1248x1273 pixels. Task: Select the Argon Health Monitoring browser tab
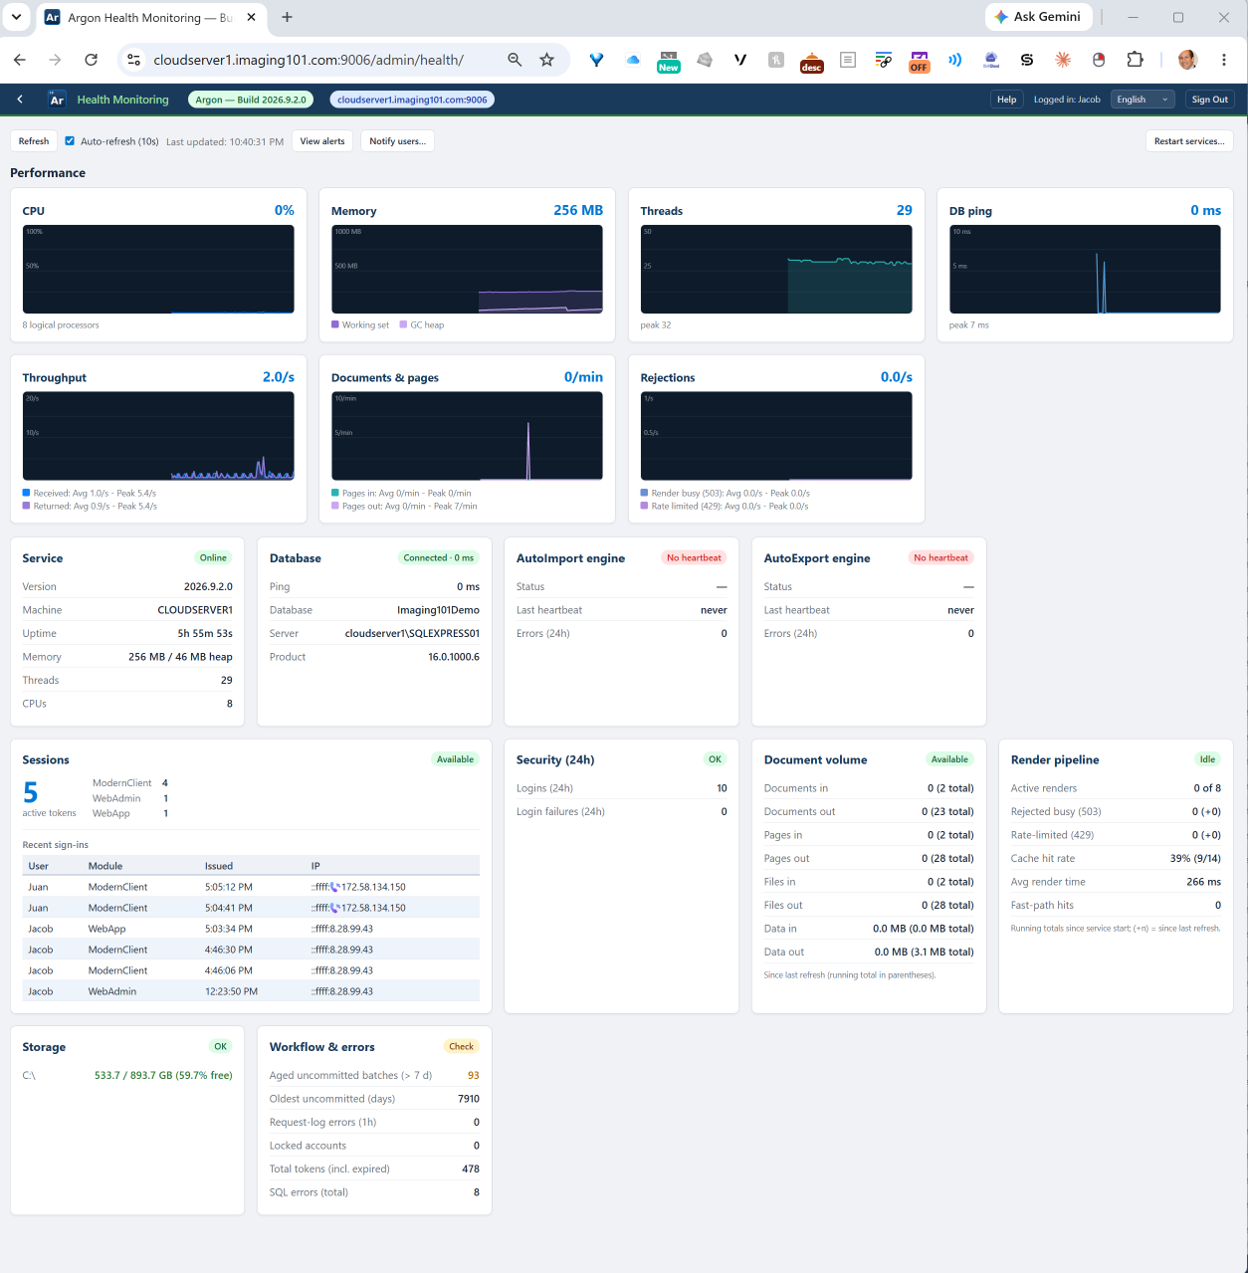pyautogui.click(x=152, y=17)
